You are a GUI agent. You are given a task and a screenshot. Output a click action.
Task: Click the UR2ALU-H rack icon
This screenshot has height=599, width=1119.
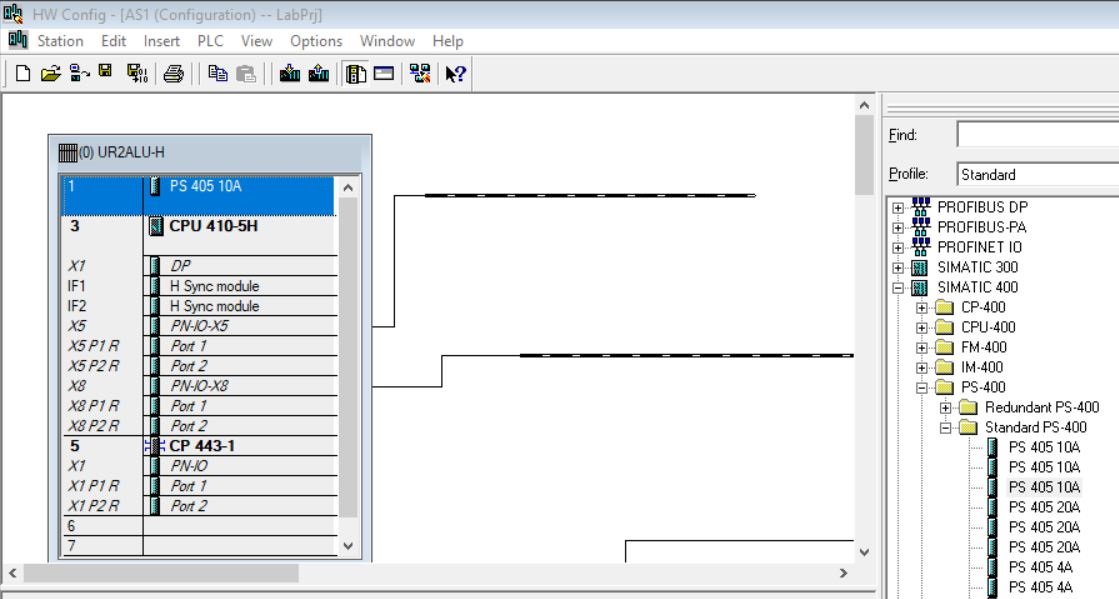click(68, 153)
